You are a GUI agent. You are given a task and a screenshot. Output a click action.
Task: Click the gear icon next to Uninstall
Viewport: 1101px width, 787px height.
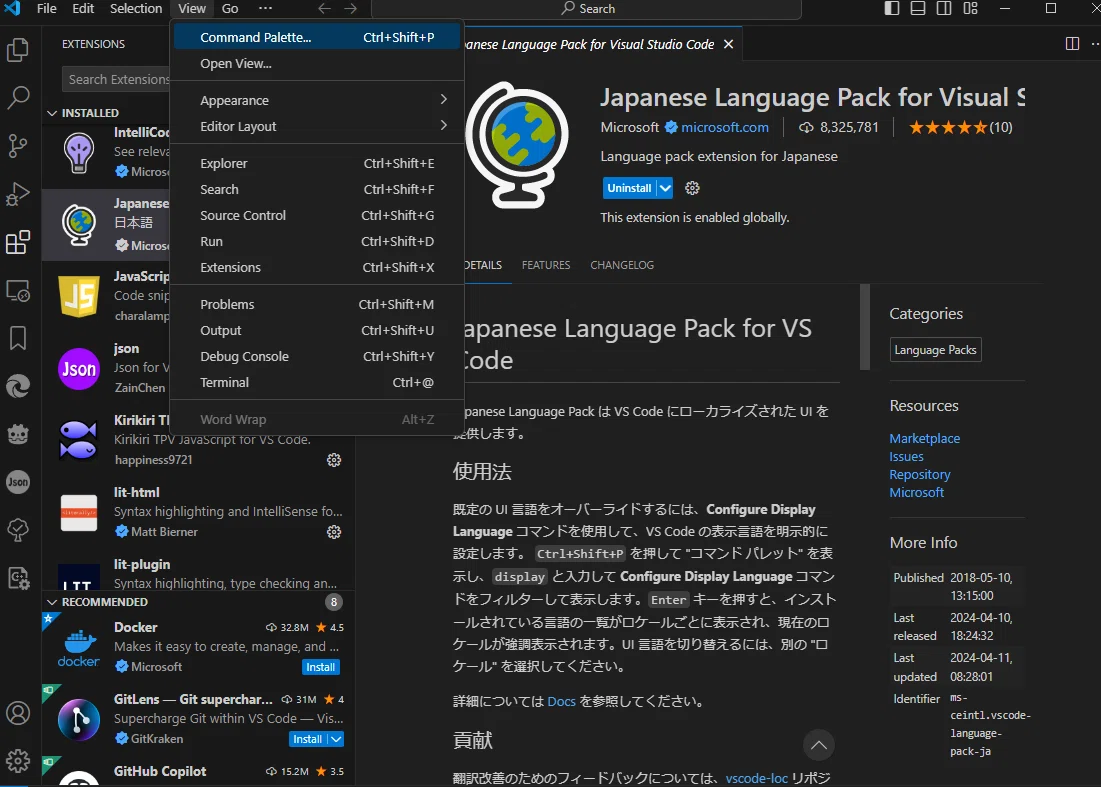[x=692, y=188]
